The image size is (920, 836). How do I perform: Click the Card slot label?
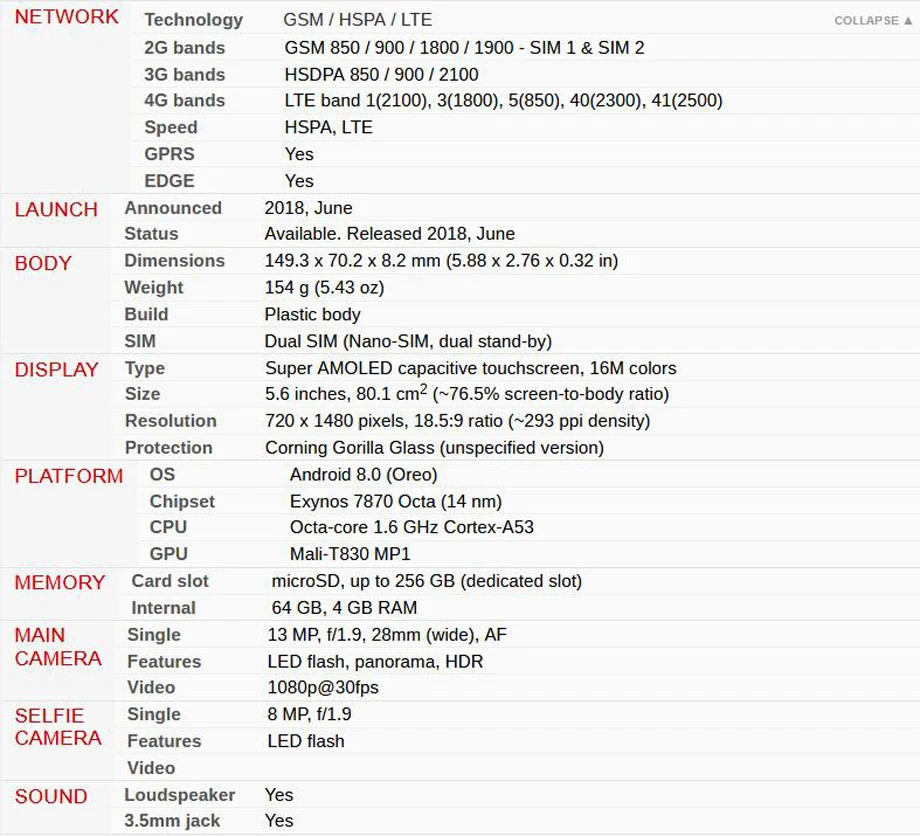click(170, 581)
